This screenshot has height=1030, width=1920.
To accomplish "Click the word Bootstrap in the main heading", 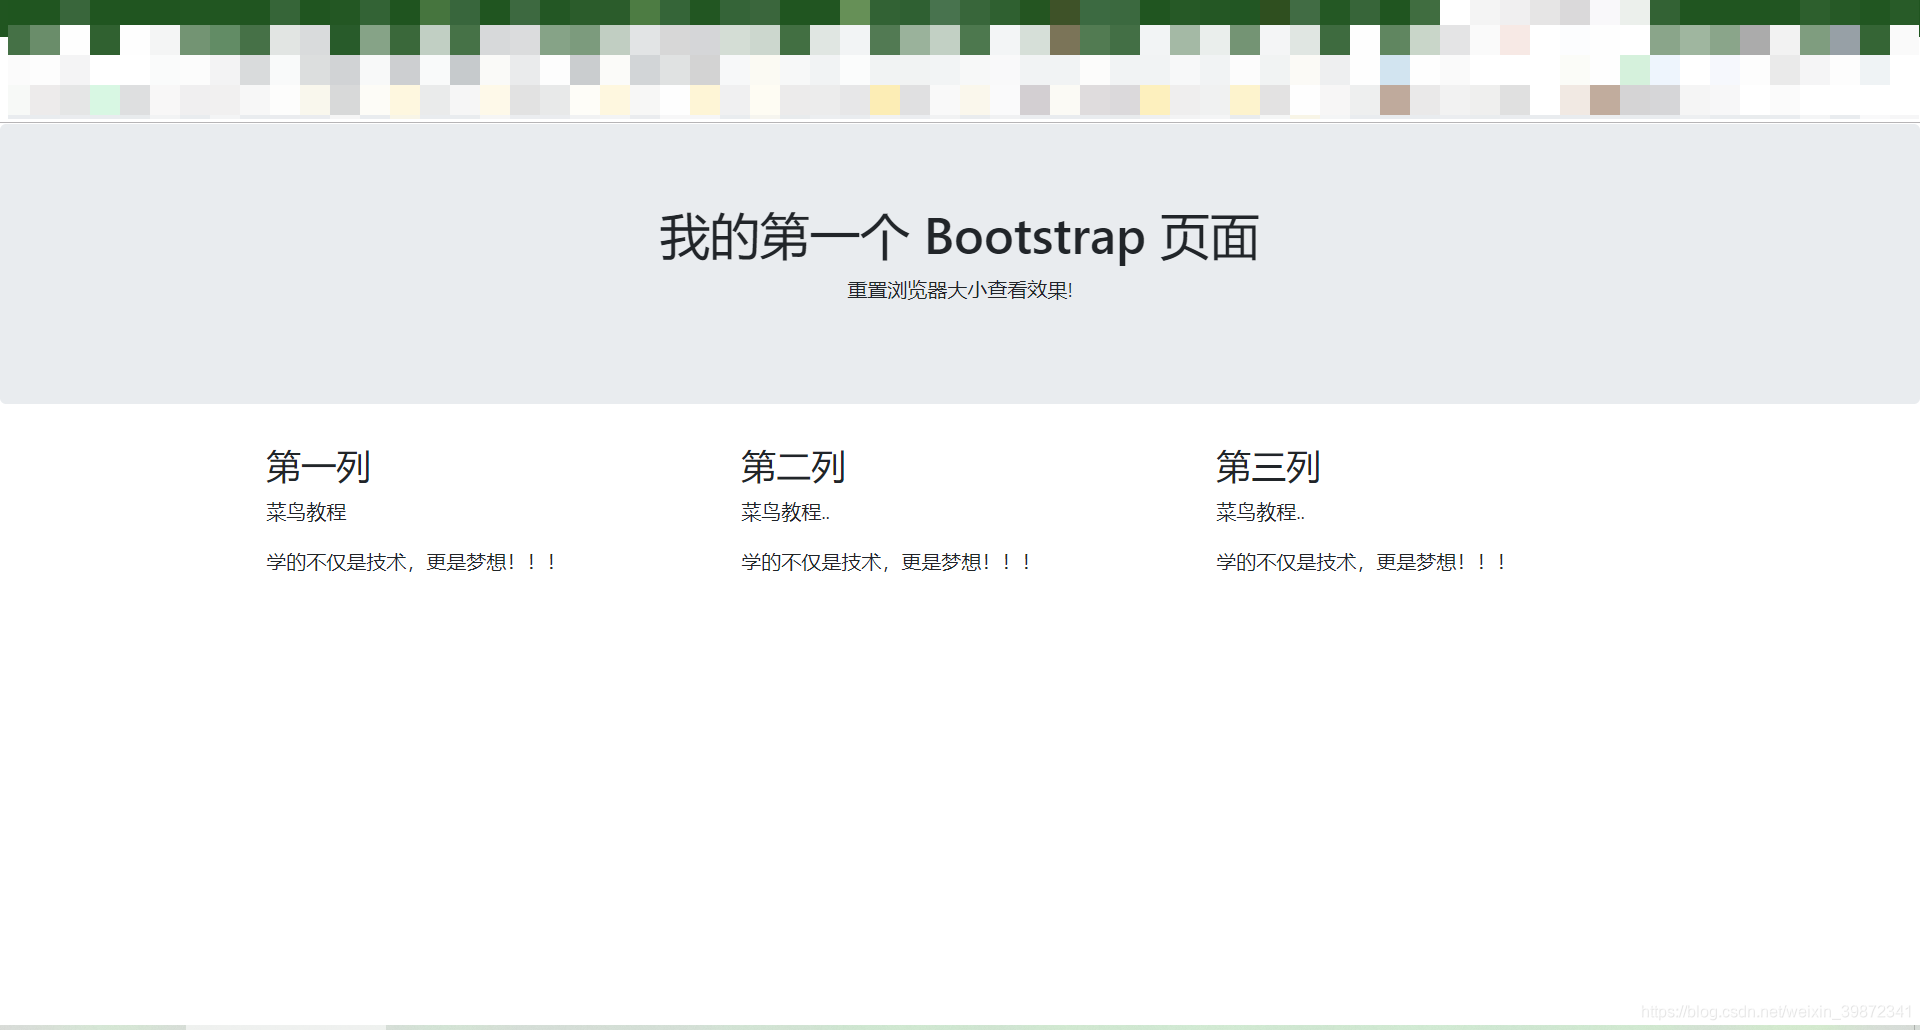I will pyautogui.click(x=1035, y=238).
